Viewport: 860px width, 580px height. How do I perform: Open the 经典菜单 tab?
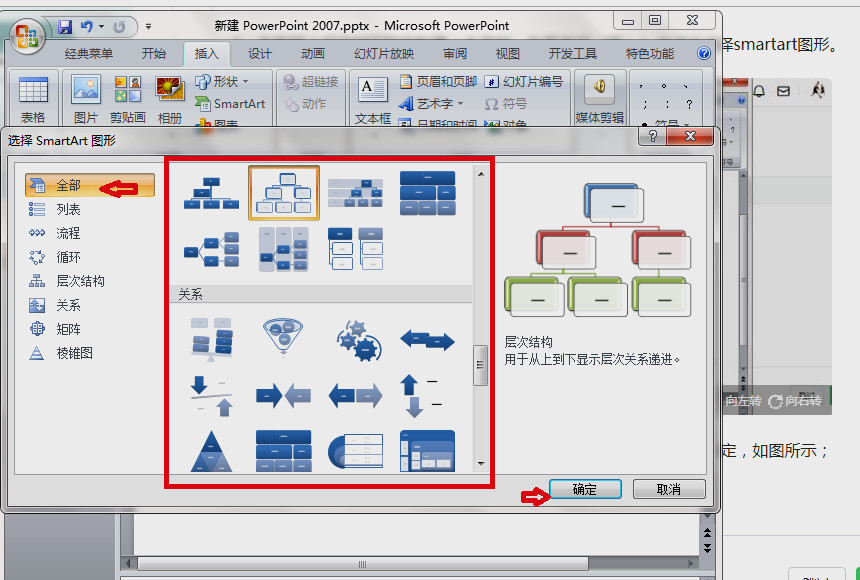tap(89, 54)
